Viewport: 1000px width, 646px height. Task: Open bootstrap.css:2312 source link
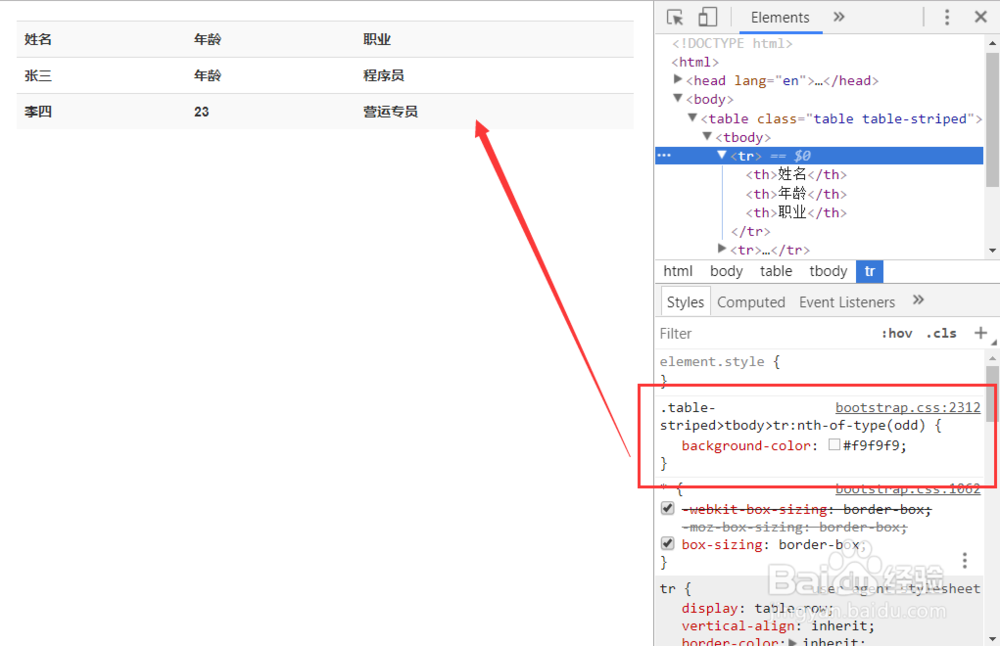tap(907, 407)
